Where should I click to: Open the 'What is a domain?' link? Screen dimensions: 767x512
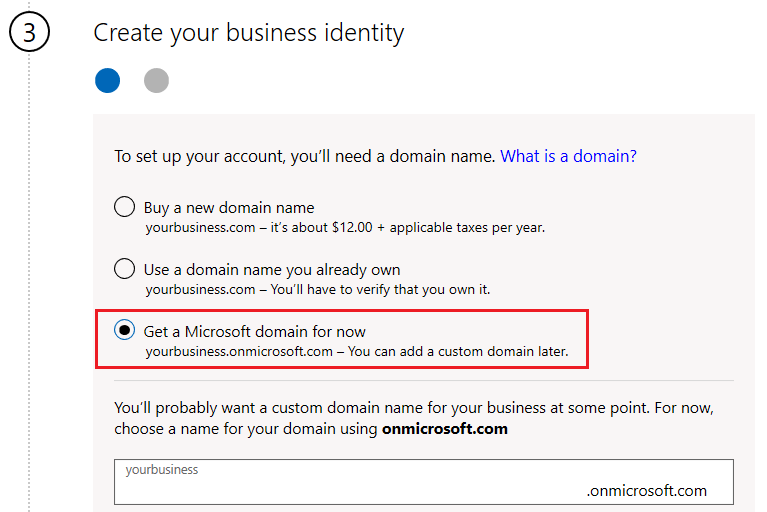click(568, 156)
